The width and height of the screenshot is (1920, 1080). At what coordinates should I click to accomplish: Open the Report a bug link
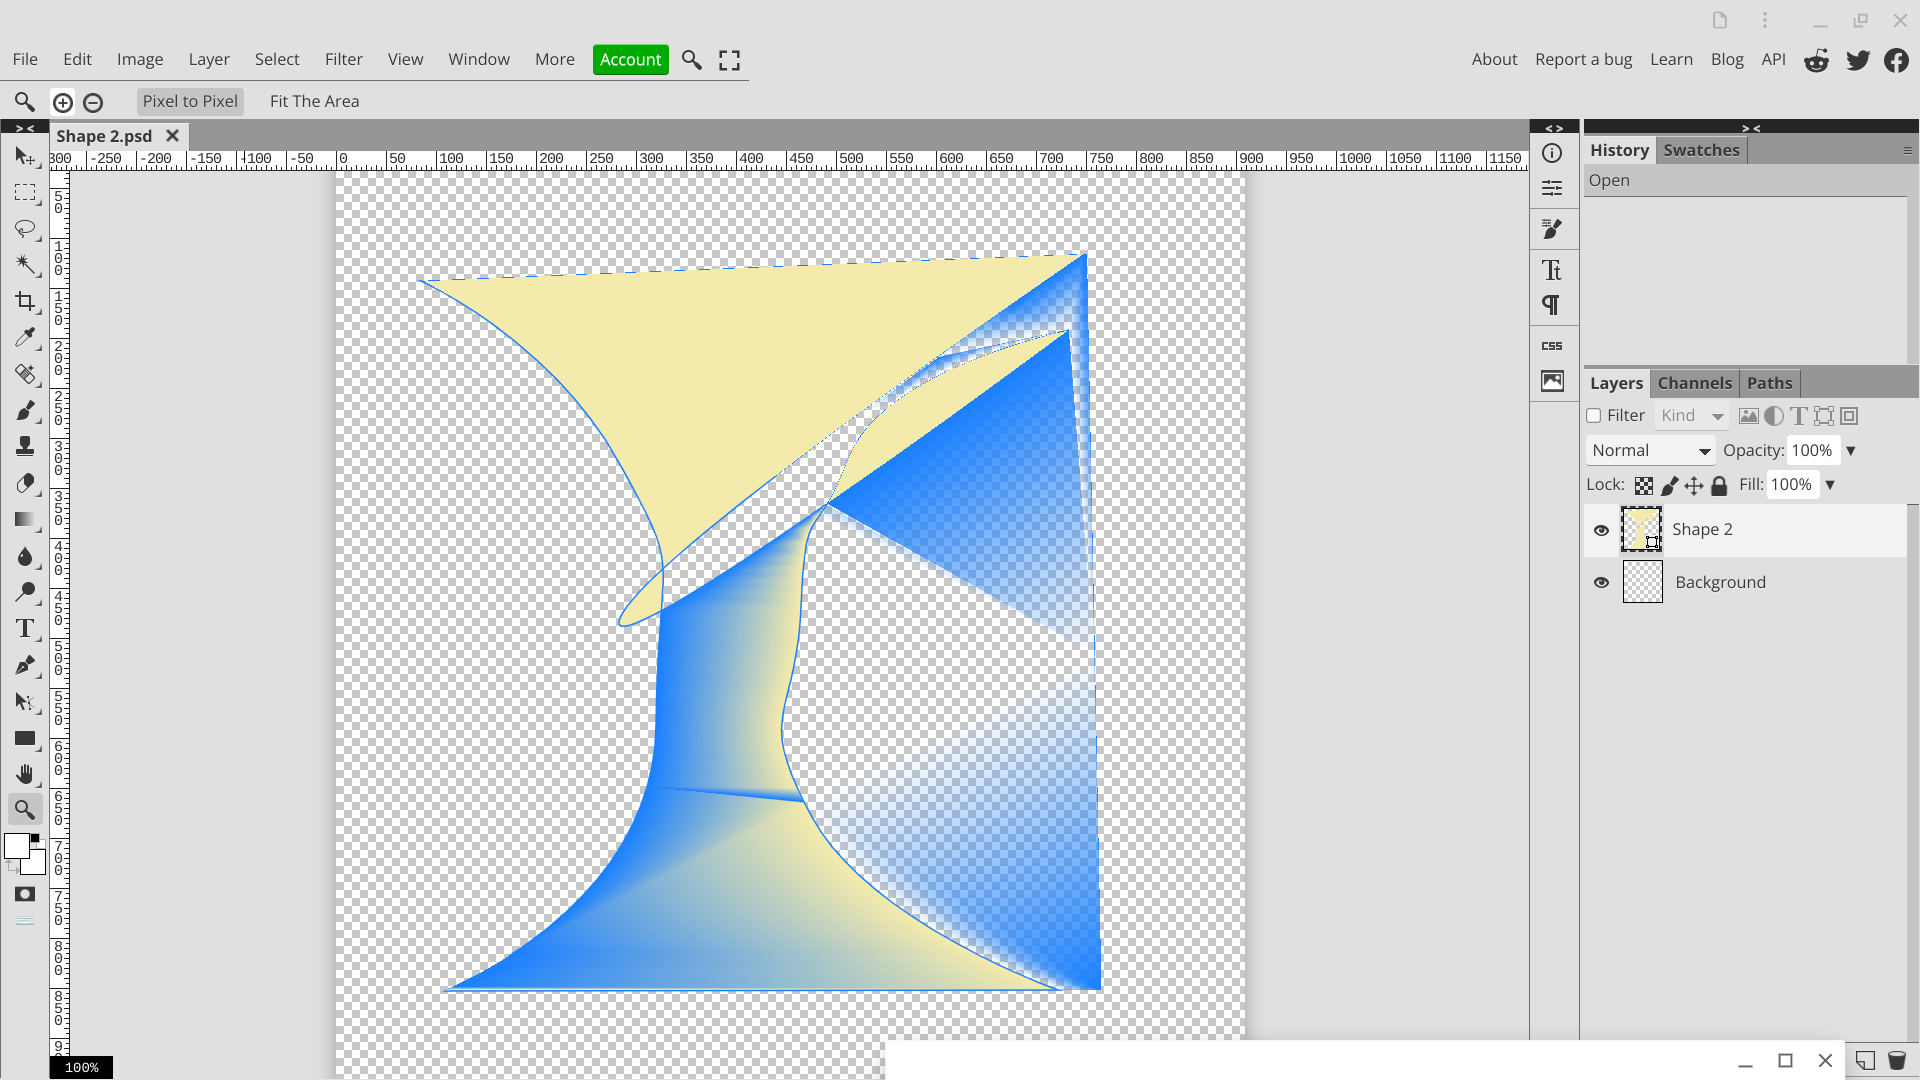[1582, 59]
